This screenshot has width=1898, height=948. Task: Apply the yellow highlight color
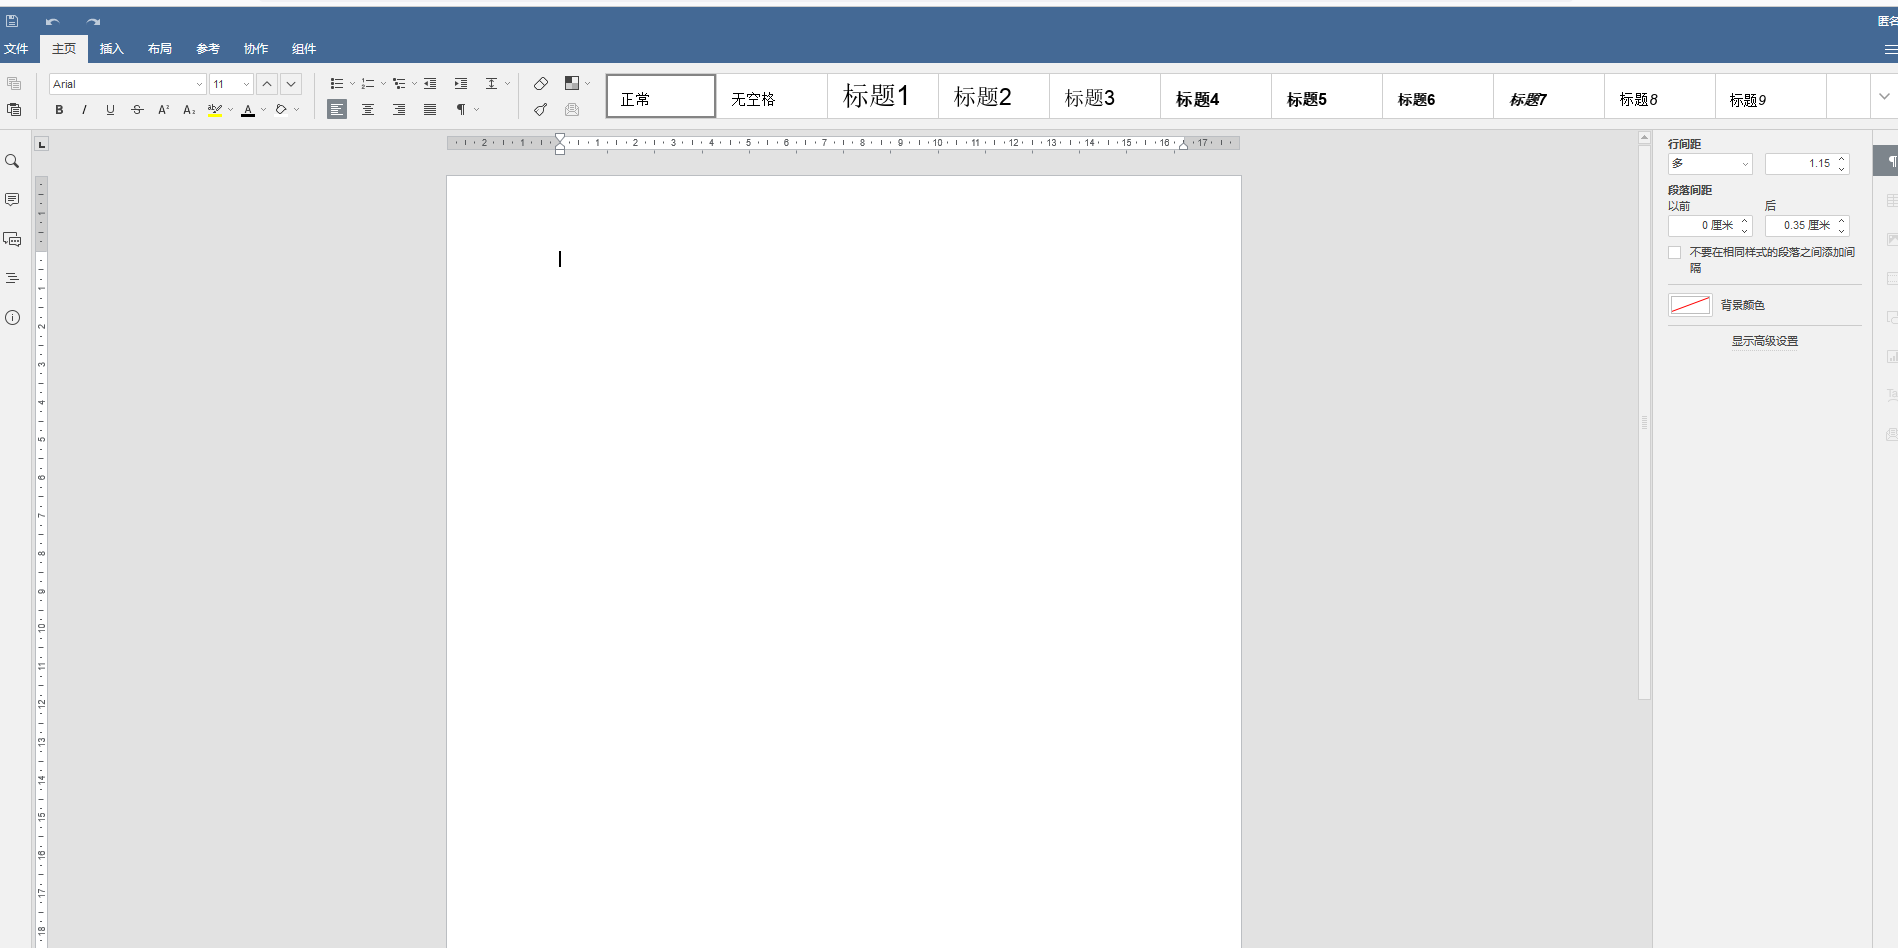tap(214, 110)
